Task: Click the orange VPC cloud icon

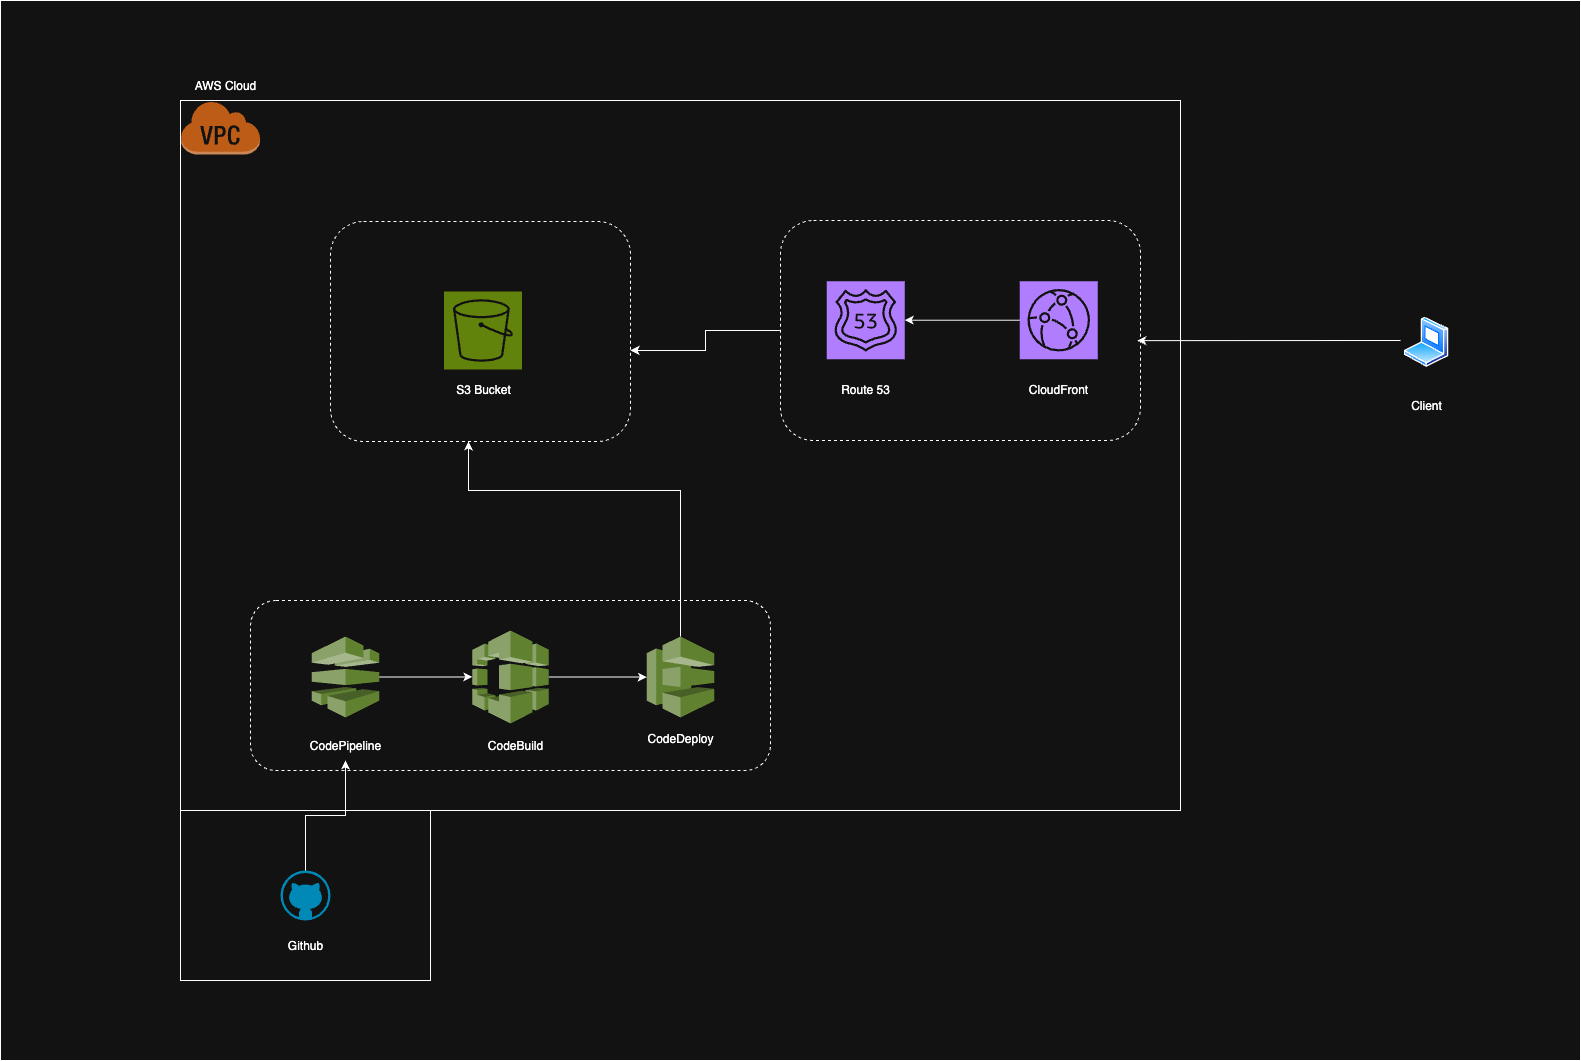Action: pos(220,130)
